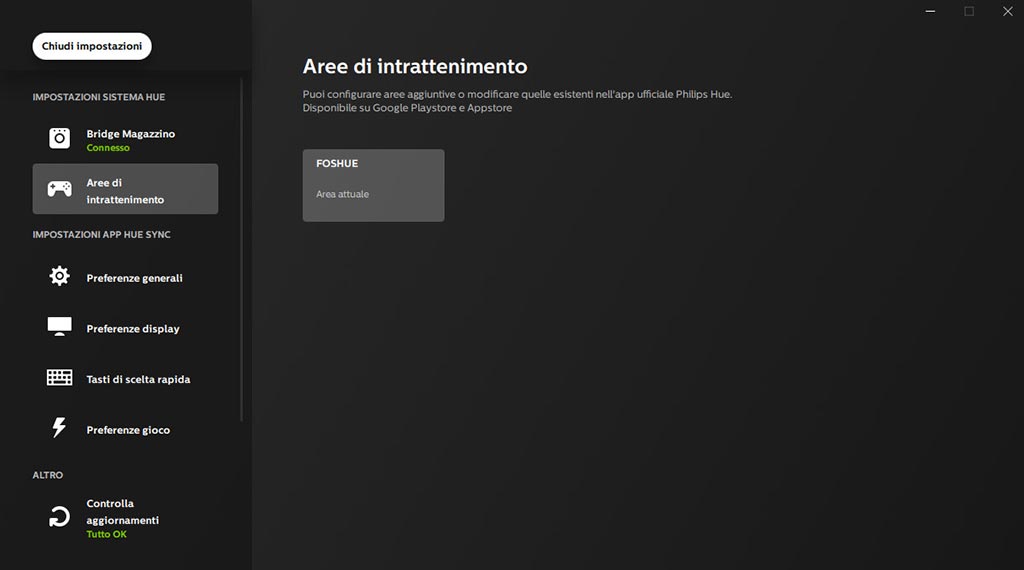1024x570 pixels.
Task: Select the gamepad icon for Aree di intrattenimento
Action: (x=59, y=189)
